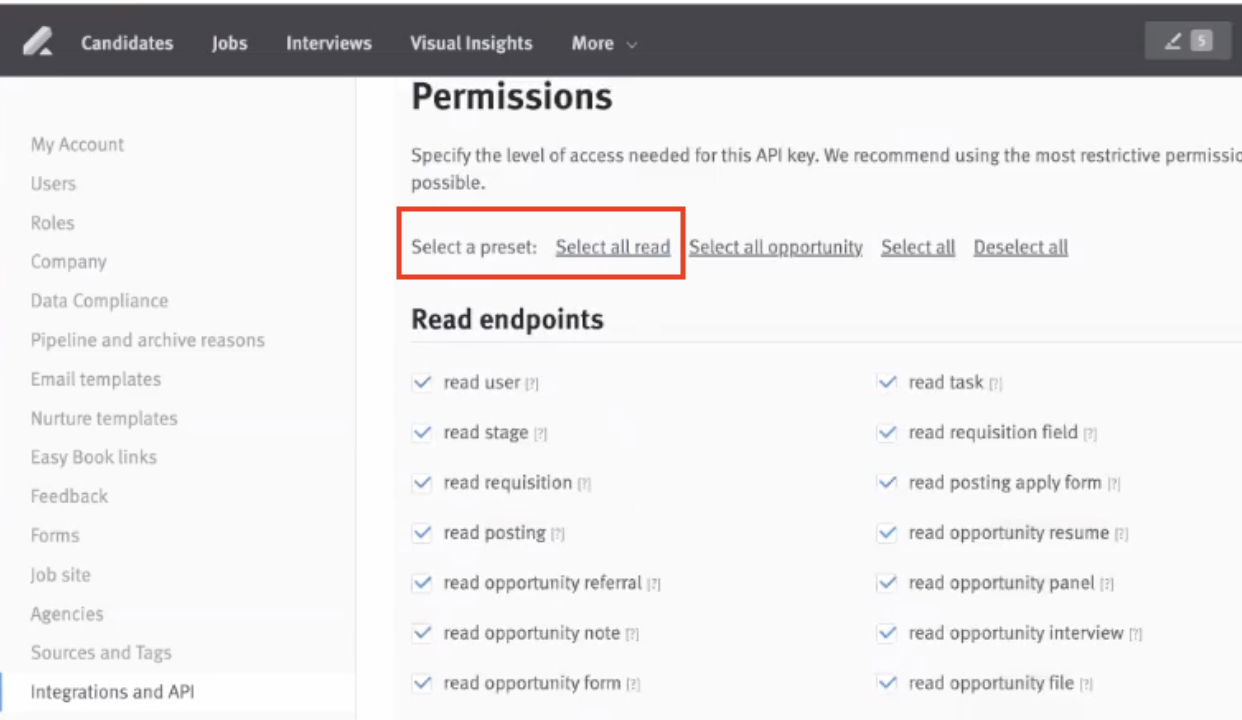This screenshot has height=720, width=1242.
Task: Toggle the read requisition field checkbox
Action: tap(887, 433)
